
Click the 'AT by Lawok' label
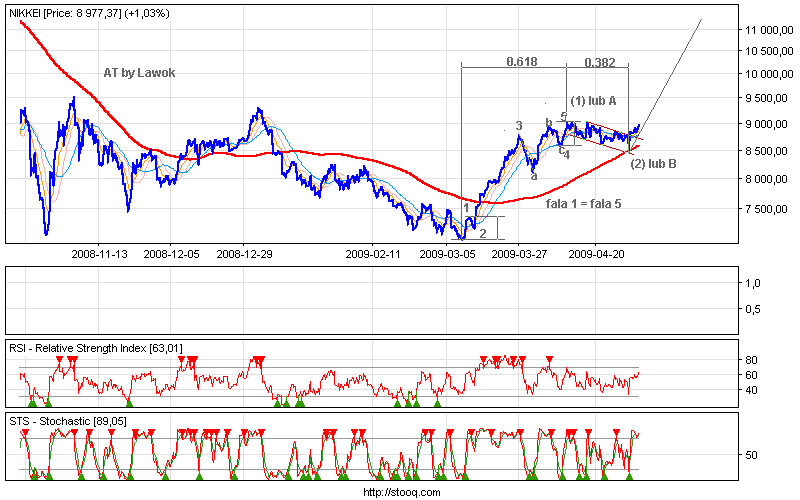(x=139, y=73)
